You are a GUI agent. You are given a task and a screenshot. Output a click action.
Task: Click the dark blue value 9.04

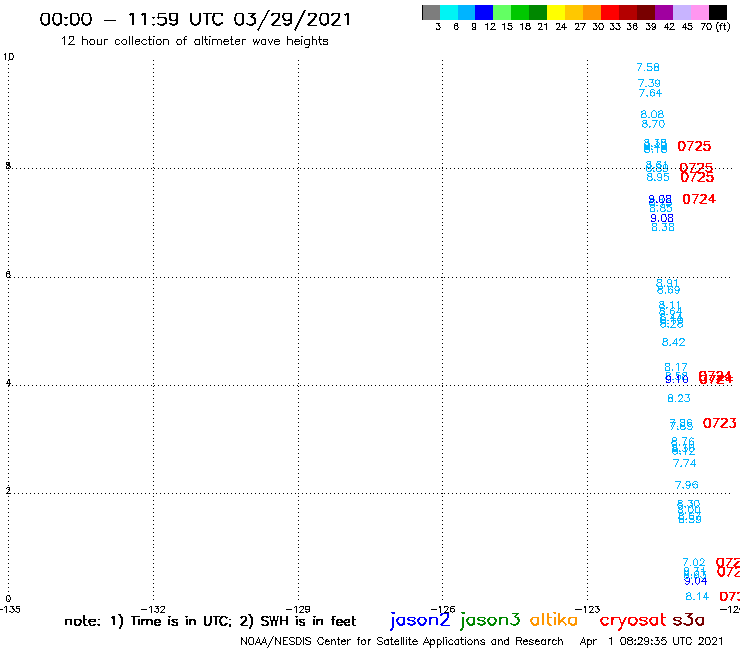pos(696,581)
